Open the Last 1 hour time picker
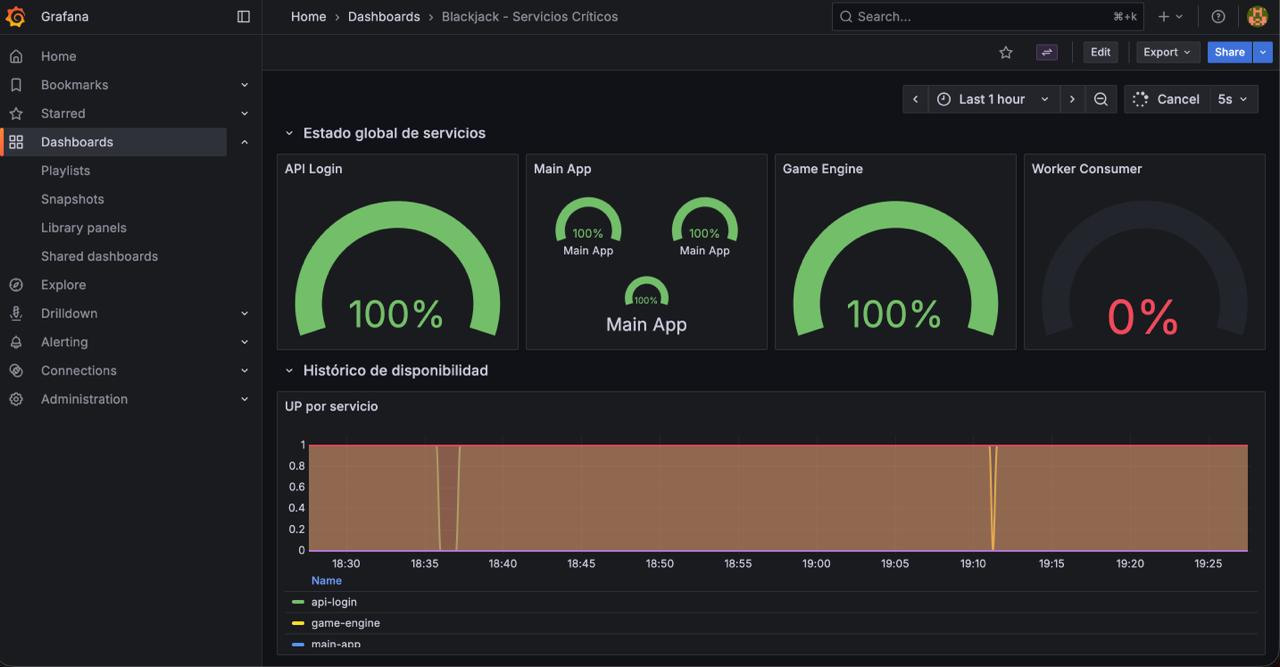 pos(994,99)
